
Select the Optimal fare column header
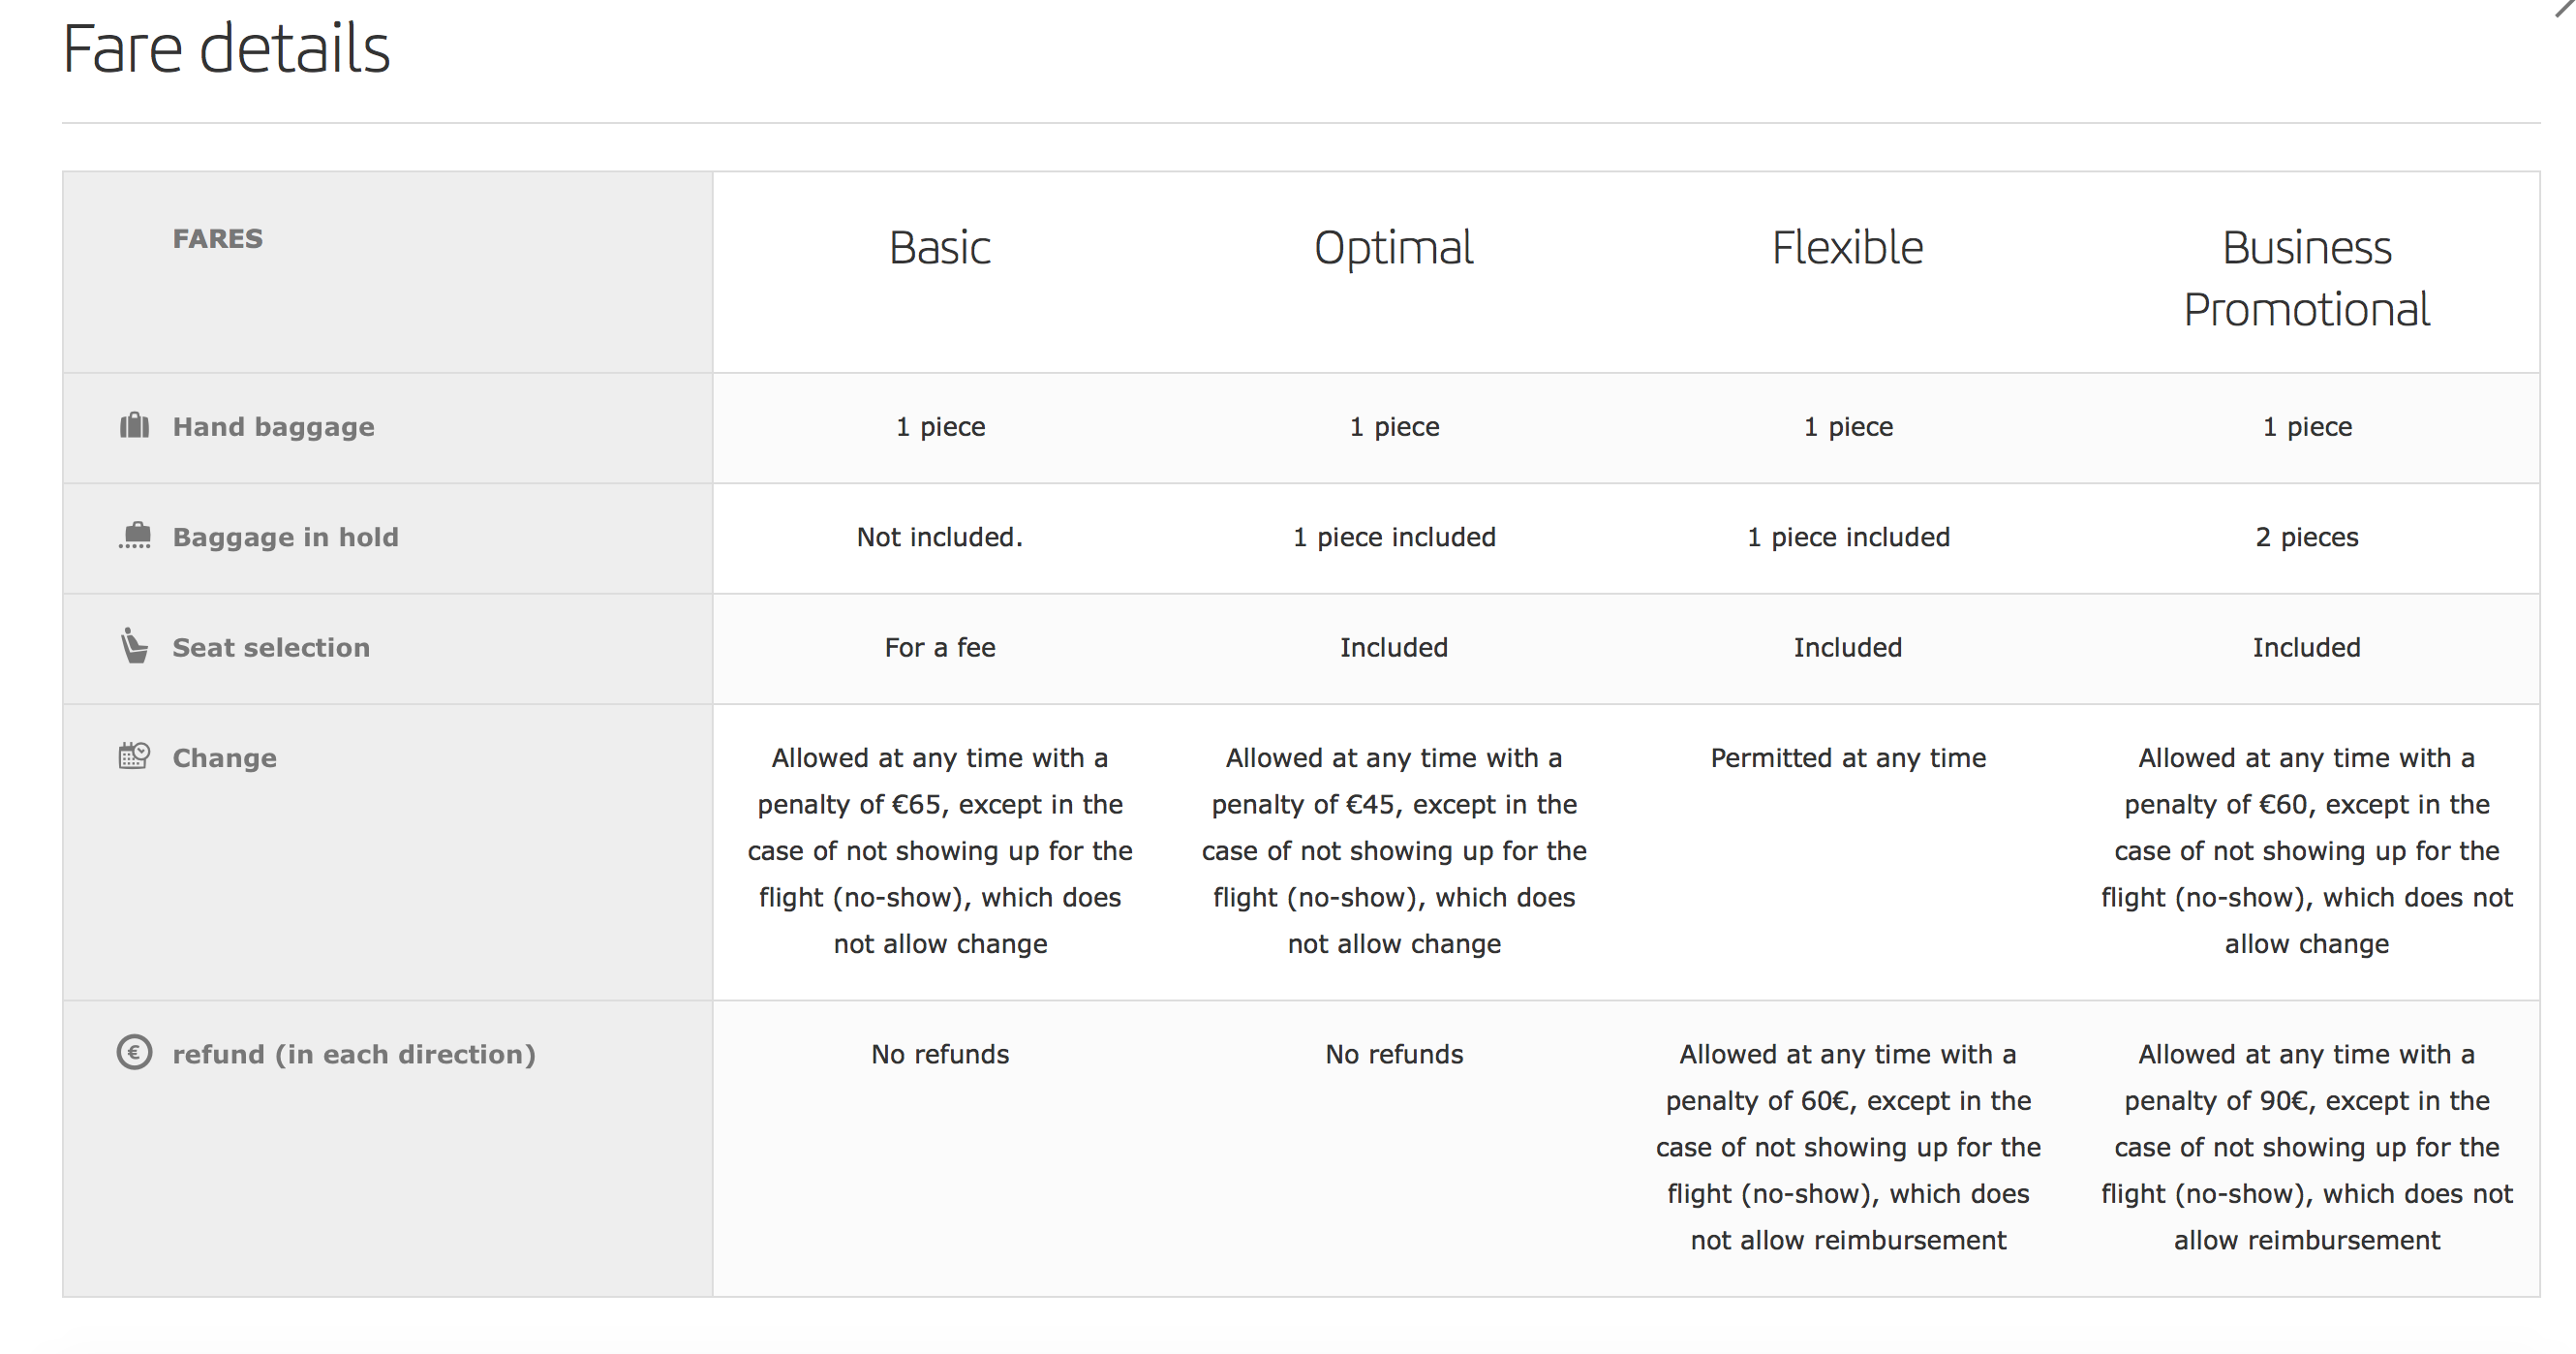coord(1394,248)
